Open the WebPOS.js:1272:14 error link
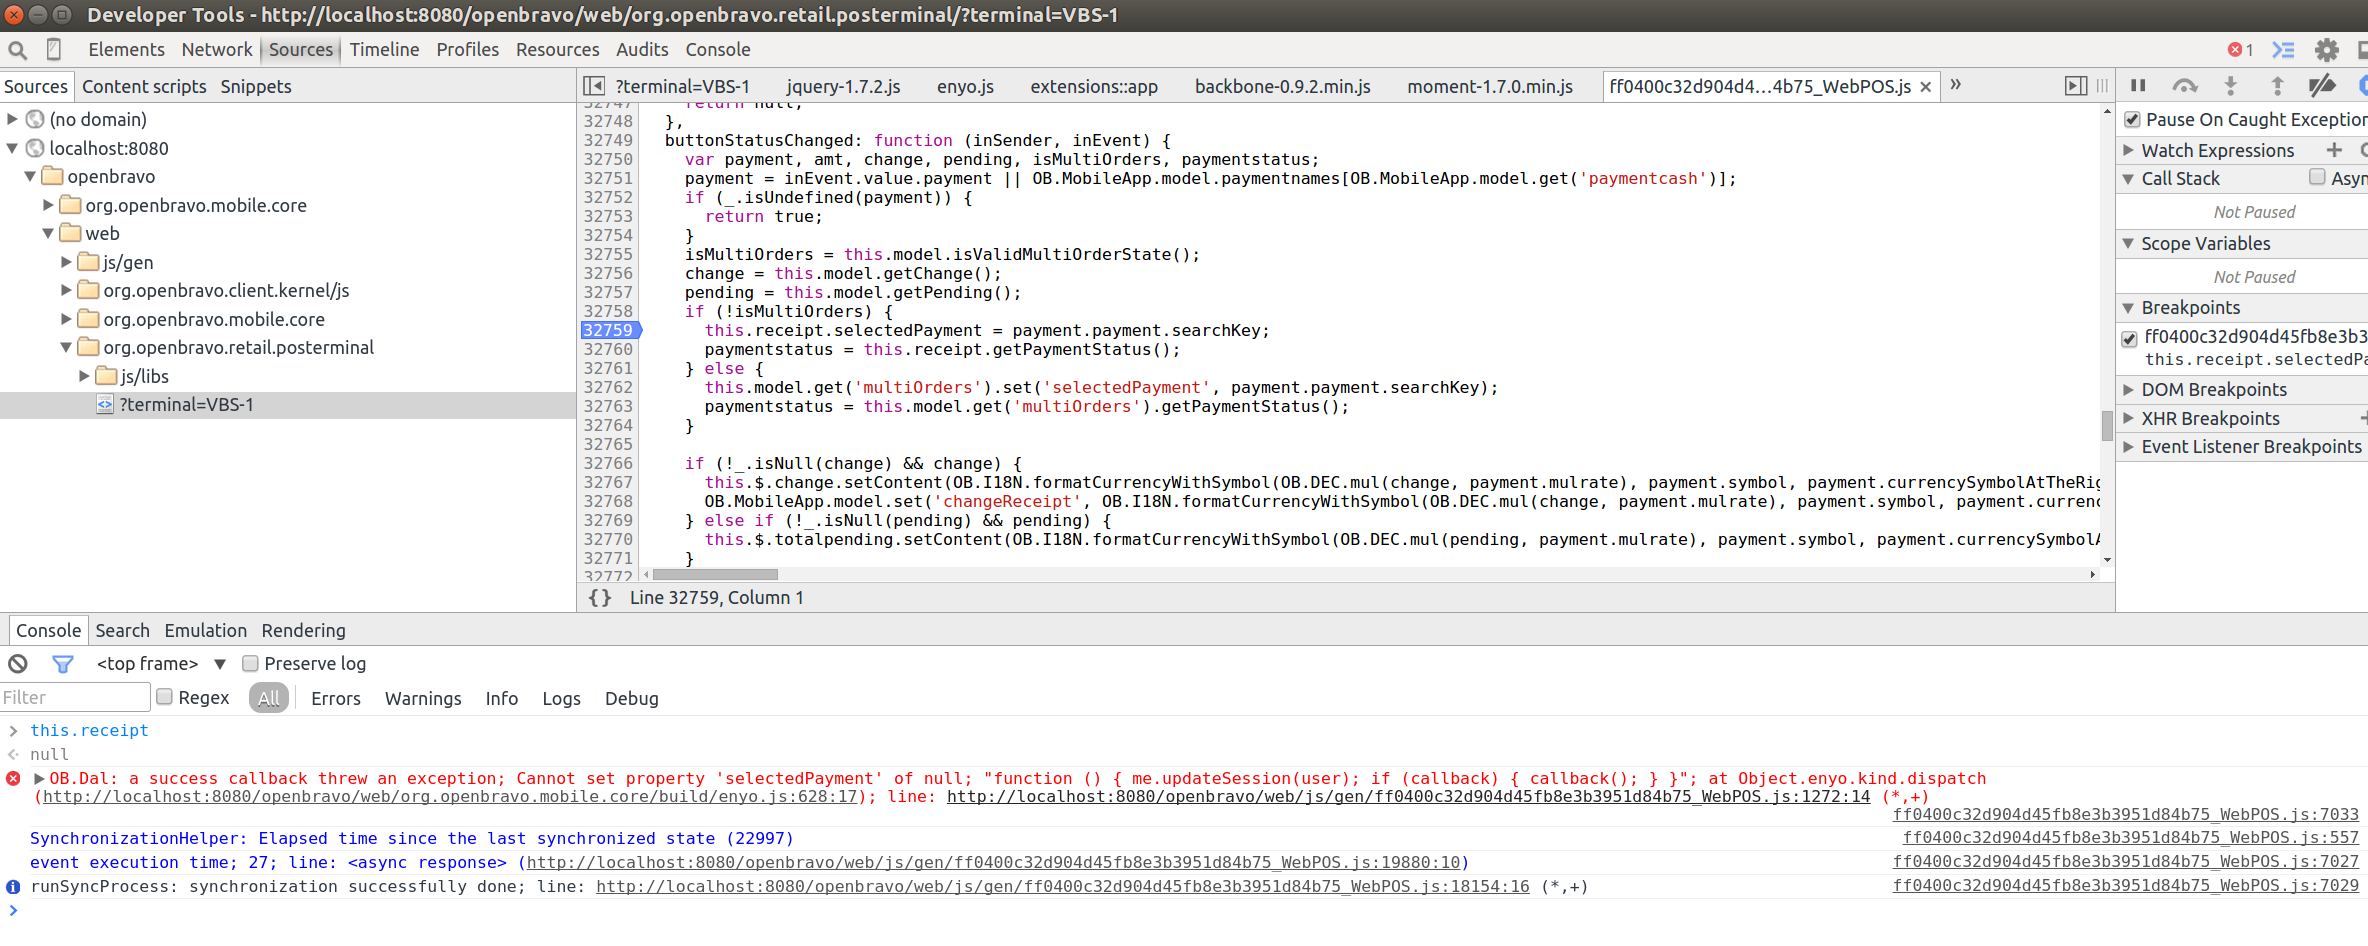 click(x=1408, y=797)
